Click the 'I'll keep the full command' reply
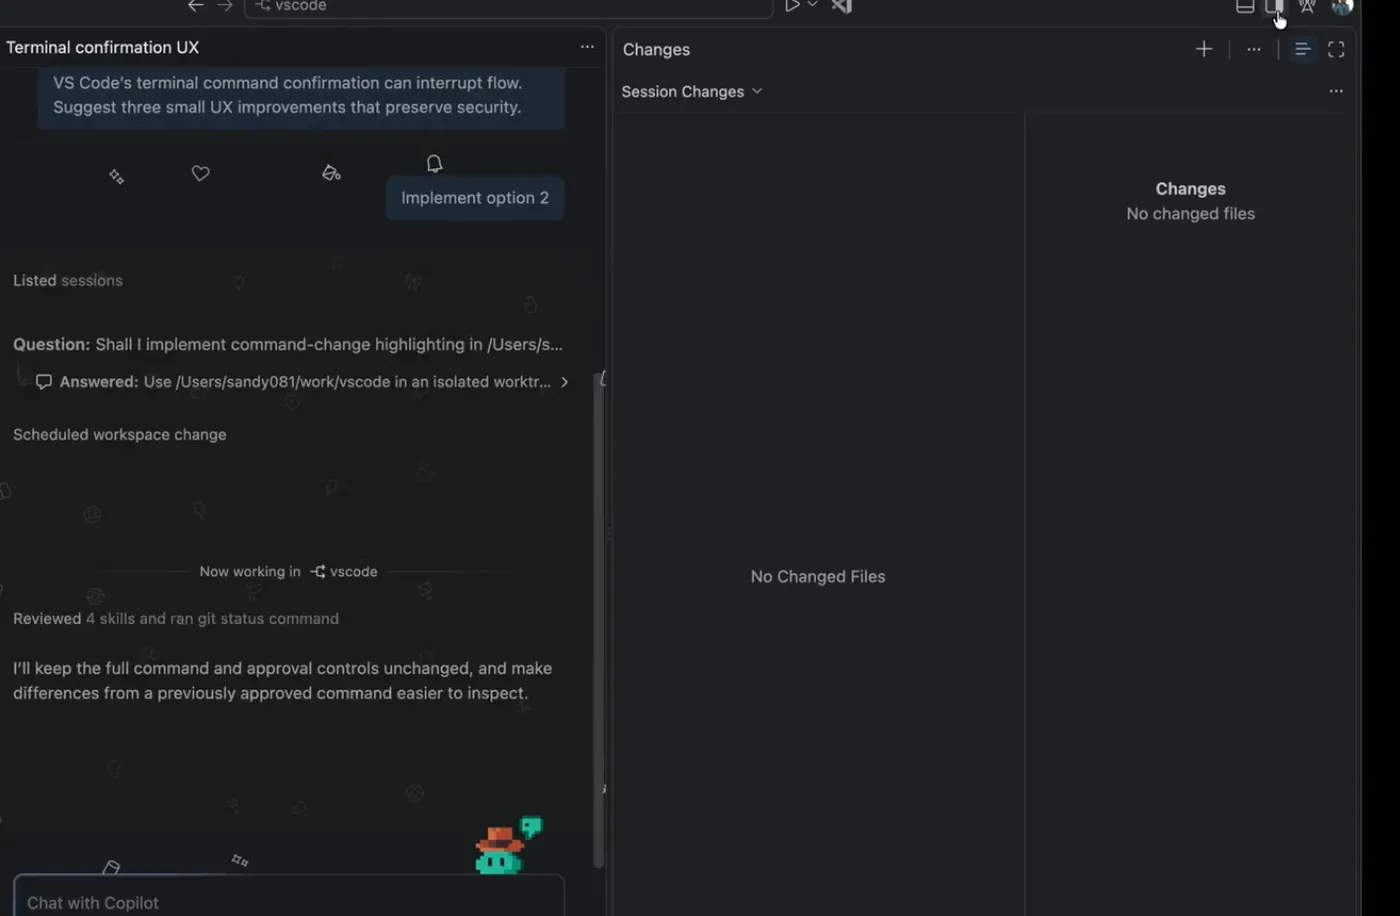1400x916 pixels. pyautogui.click(x=283, y=681)
